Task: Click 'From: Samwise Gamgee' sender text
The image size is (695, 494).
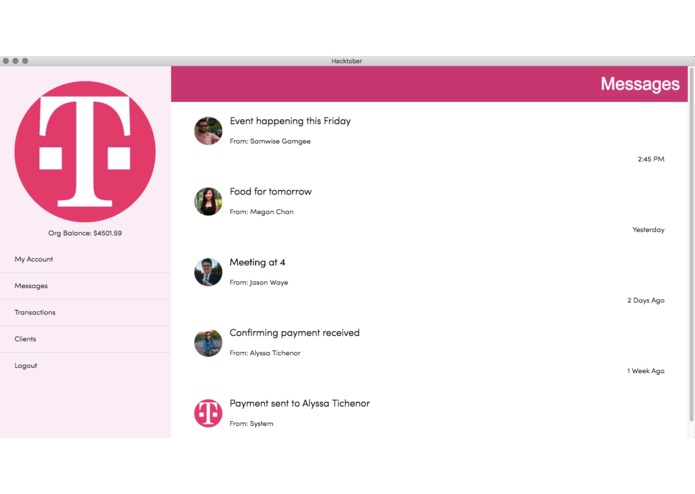Action: pos(270,141)
